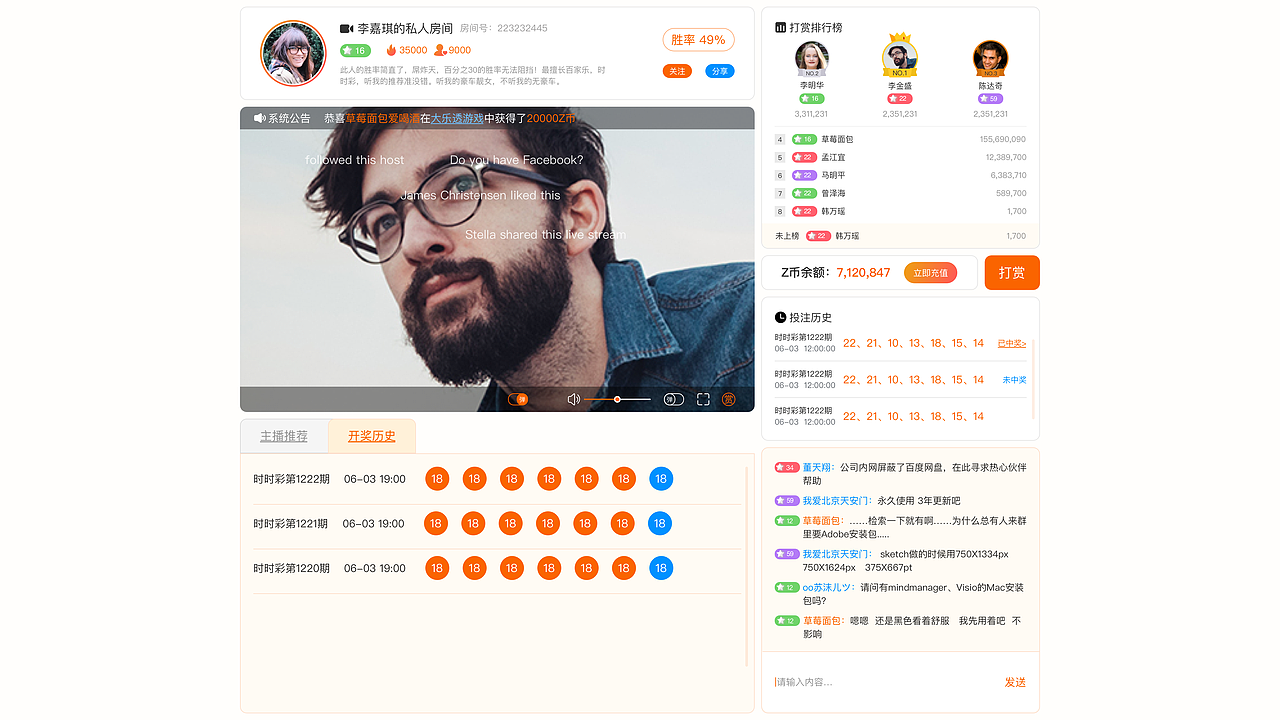Follow the host via the 关注 button

pos(677,72)
